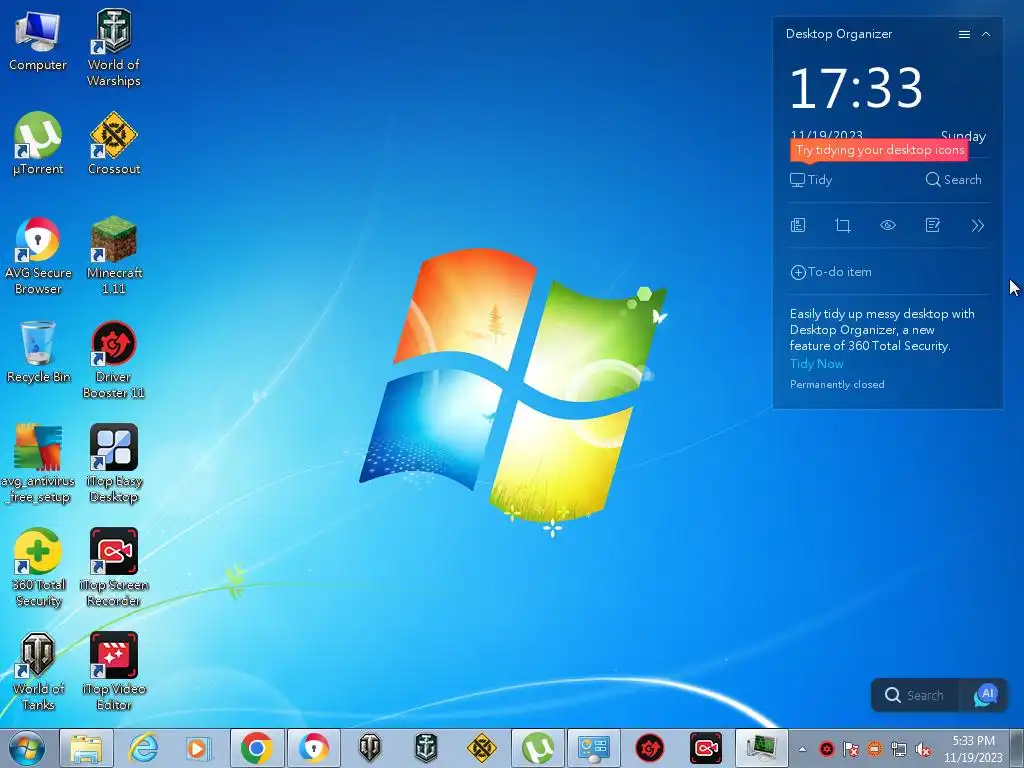Screen dimensions: 1024x768
Task: Select the iTop Easy Desktop shortcut
Action: point(114,464)
